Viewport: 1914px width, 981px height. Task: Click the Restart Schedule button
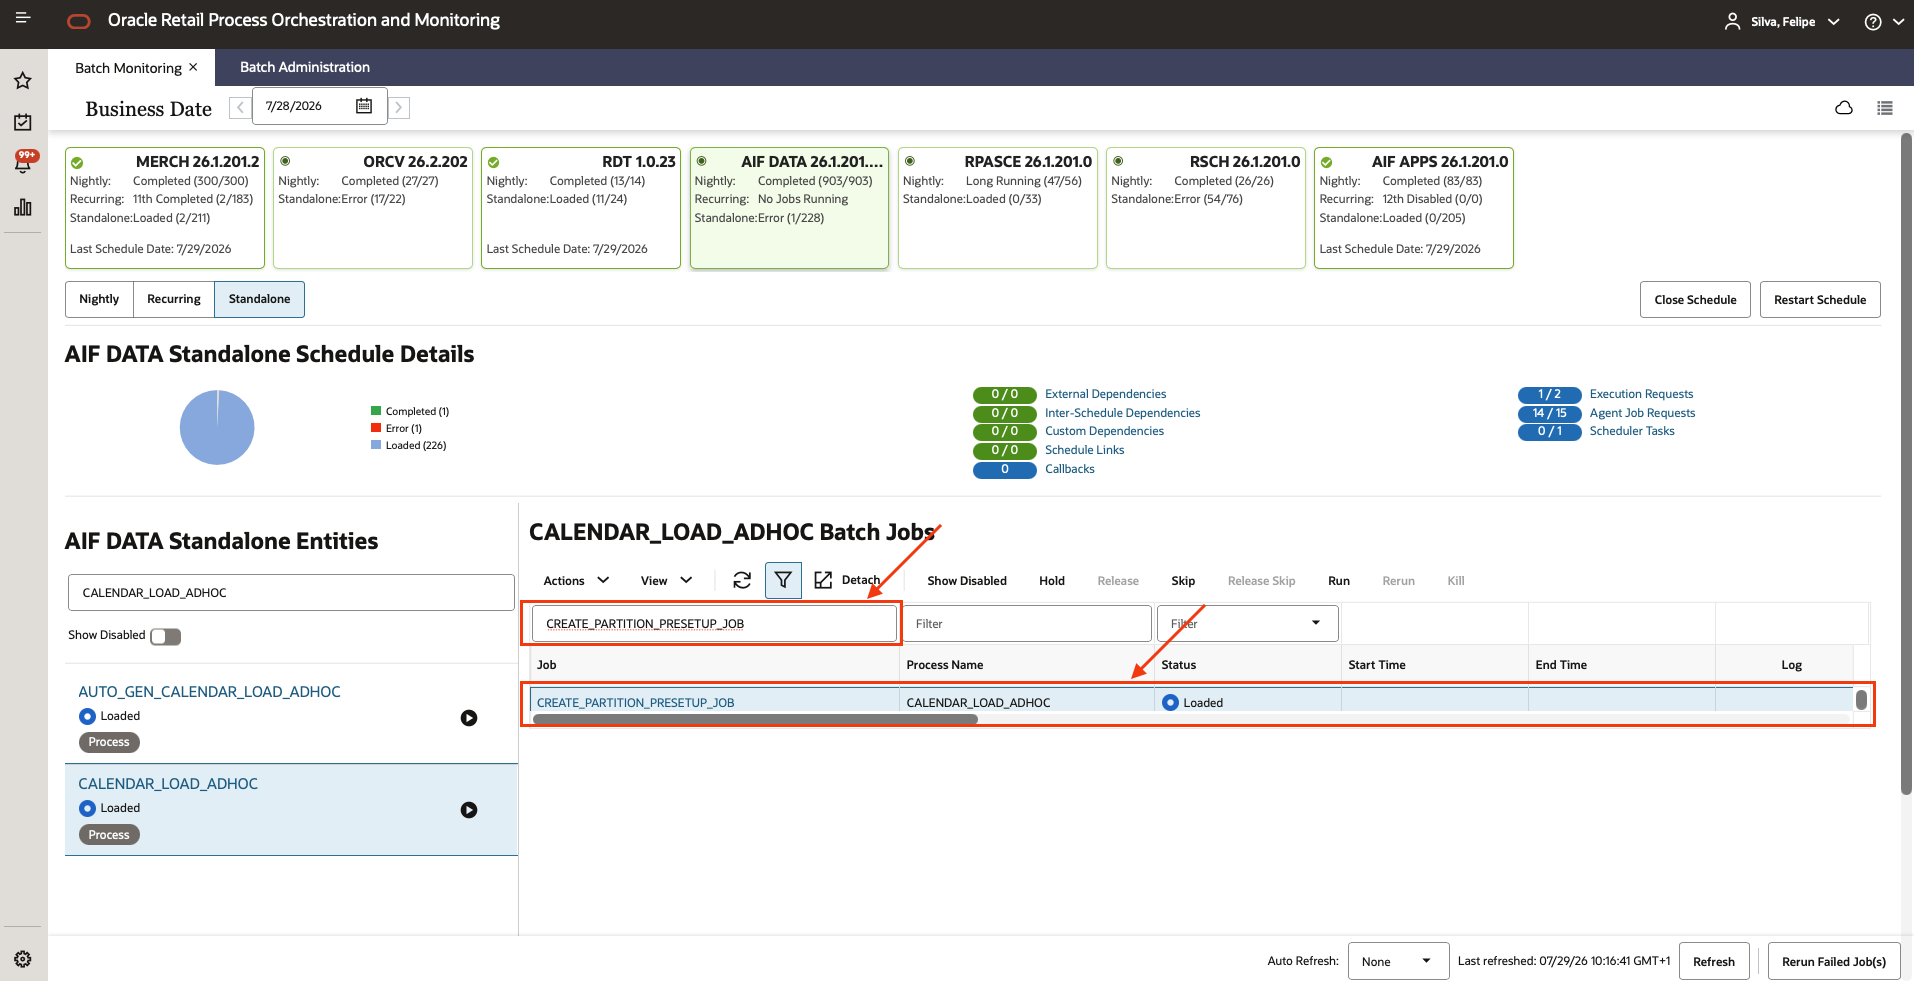pyautogui.click(x=1820, y=300)
